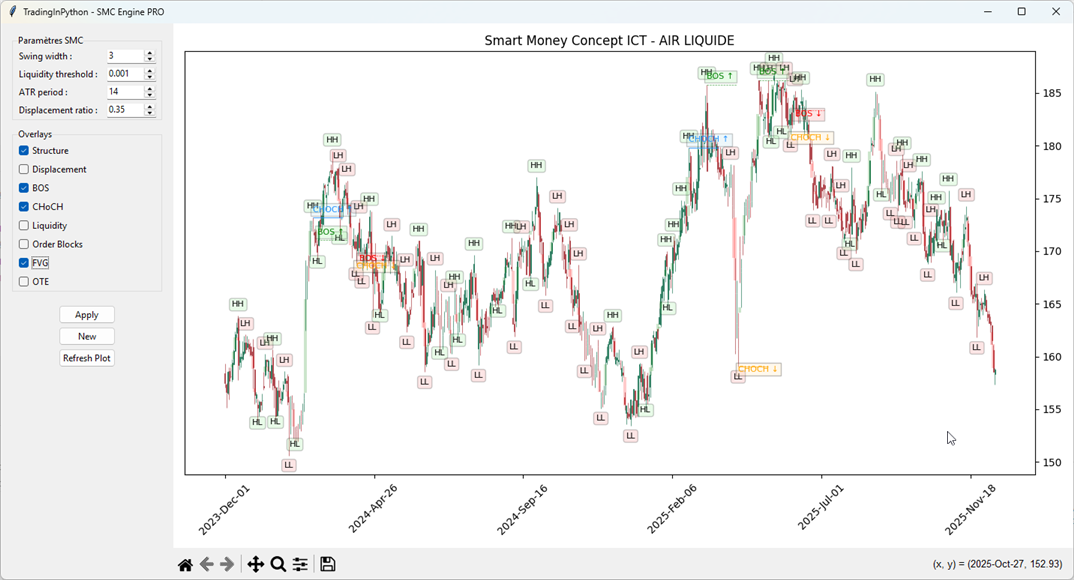Increase Displacement ratio with up arrow
The image size is (1074, 580).
point(150,107)
